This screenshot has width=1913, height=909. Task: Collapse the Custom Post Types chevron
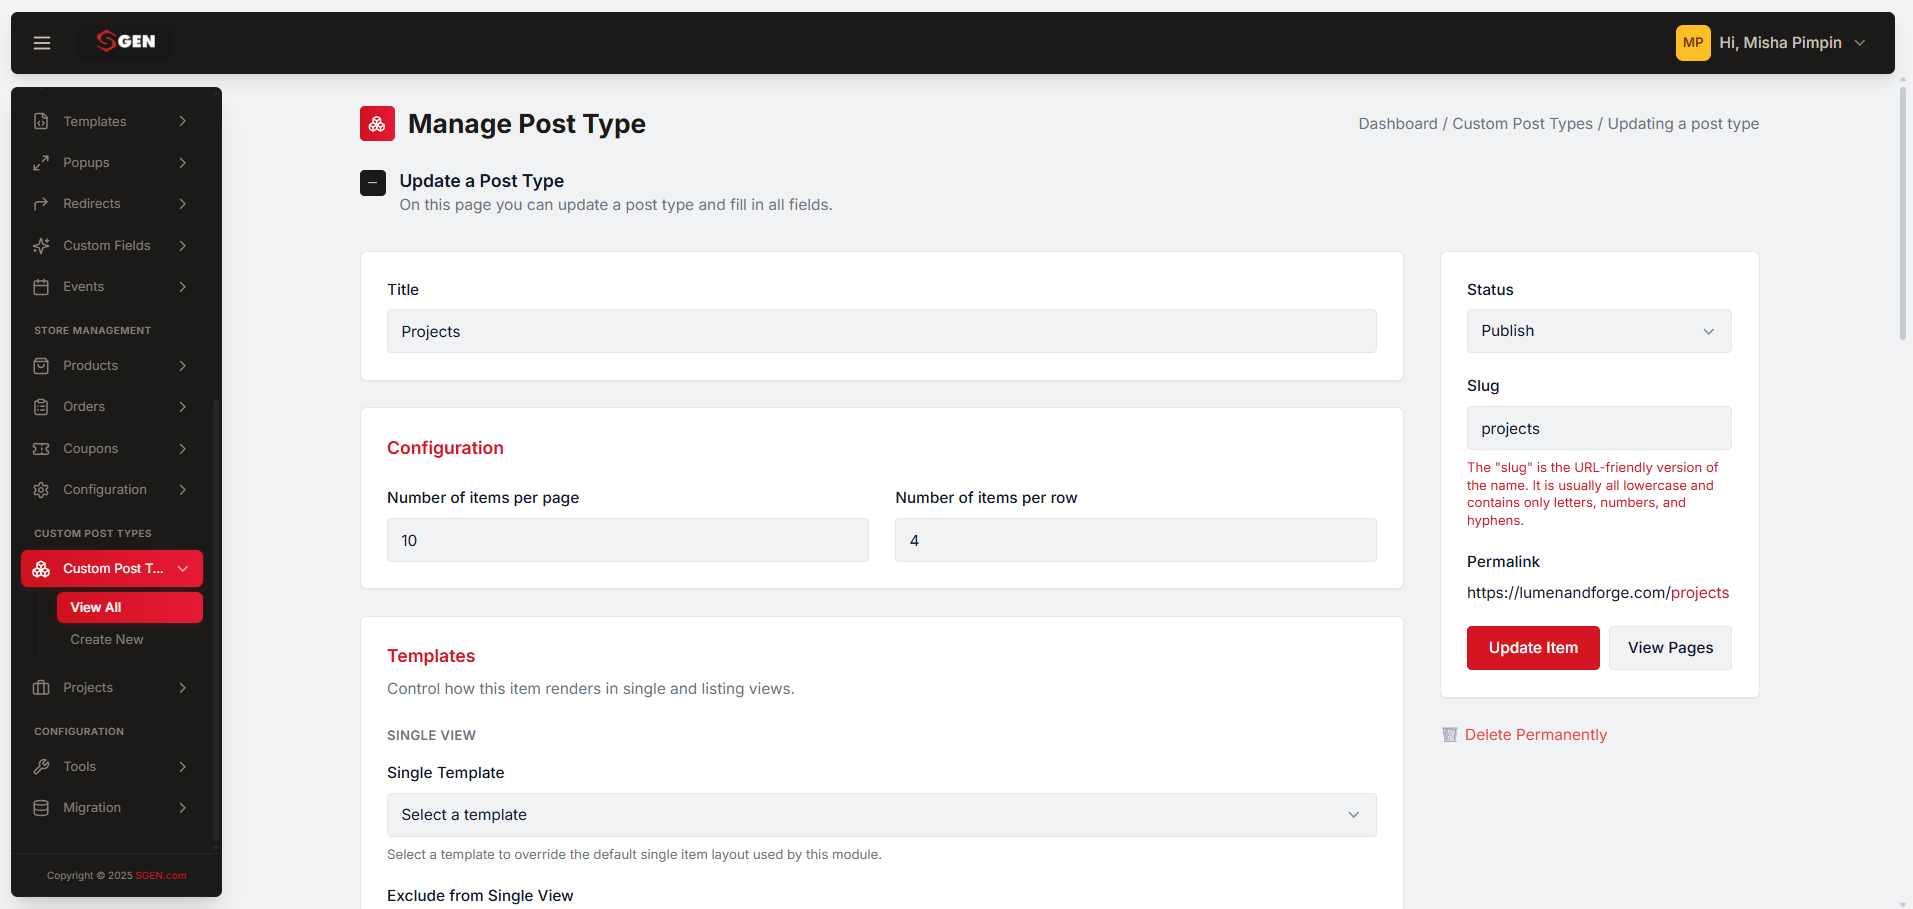183,569
